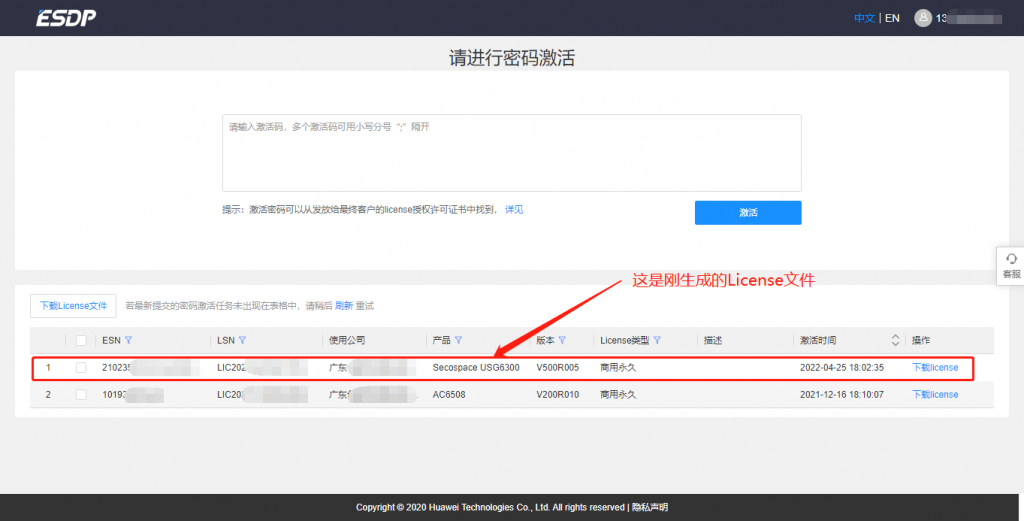Check the AC6508 row checkbox
The width and height of the screenshot is (1024, 521).
pos(81,394)
